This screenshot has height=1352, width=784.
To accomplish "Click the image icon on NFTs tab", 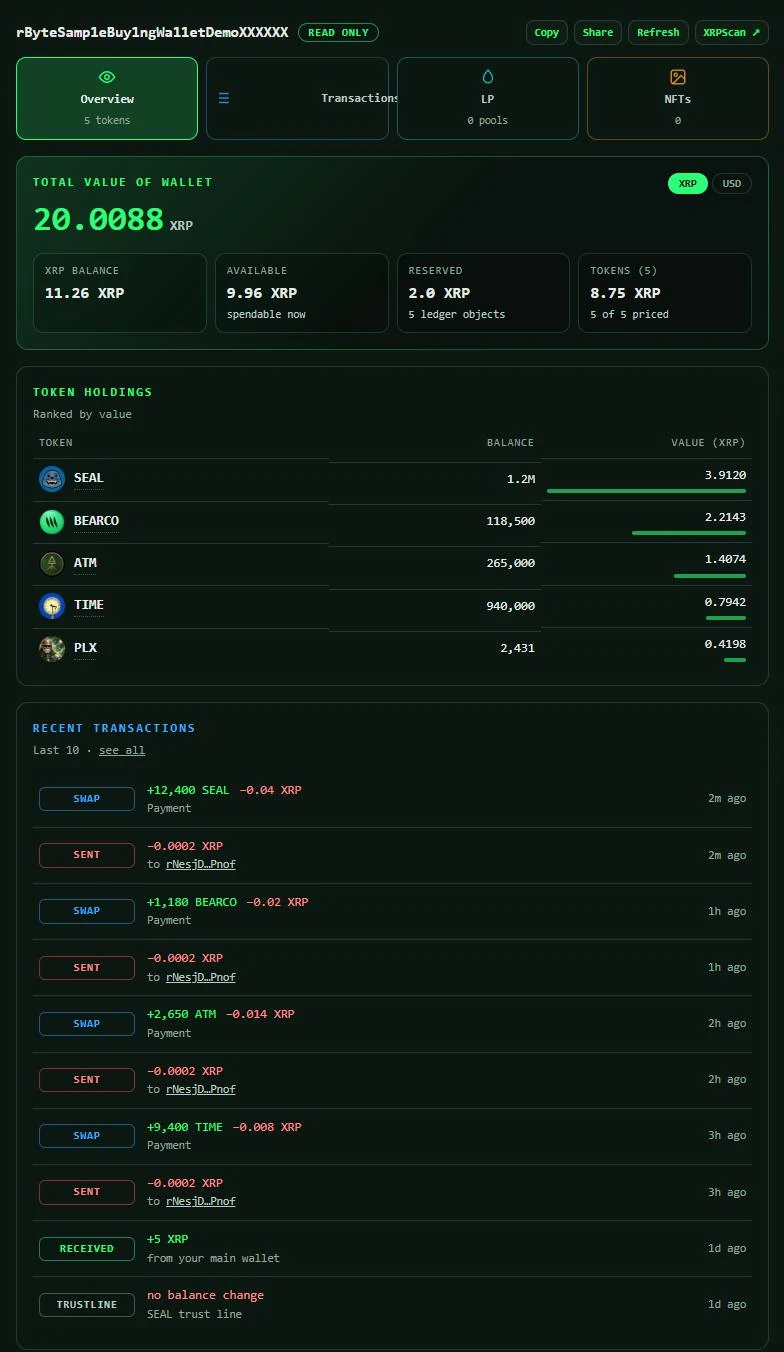I will [678, 77].
